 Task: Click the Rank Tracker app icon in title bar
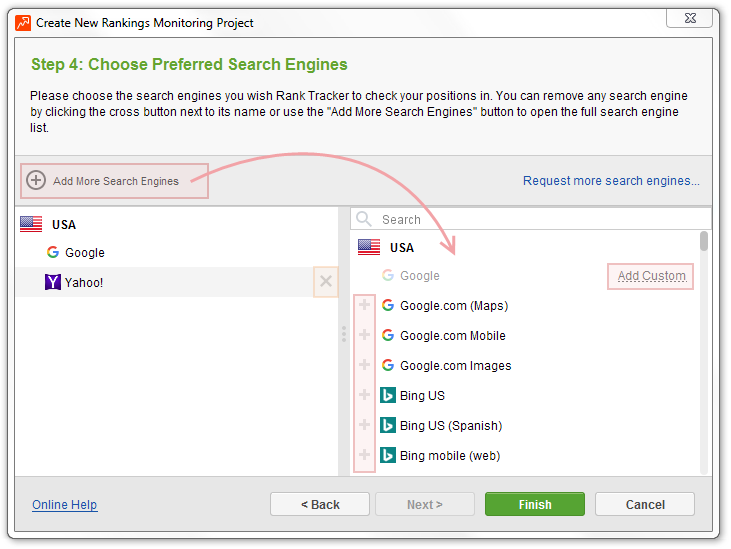pyautogui.click(x=23, y=22)
